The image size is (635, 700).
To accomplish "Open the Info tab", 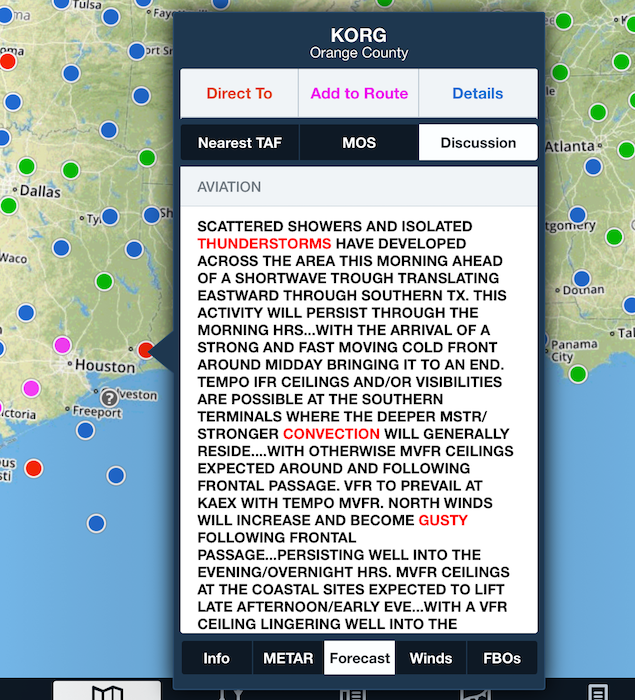I will 217,658.
